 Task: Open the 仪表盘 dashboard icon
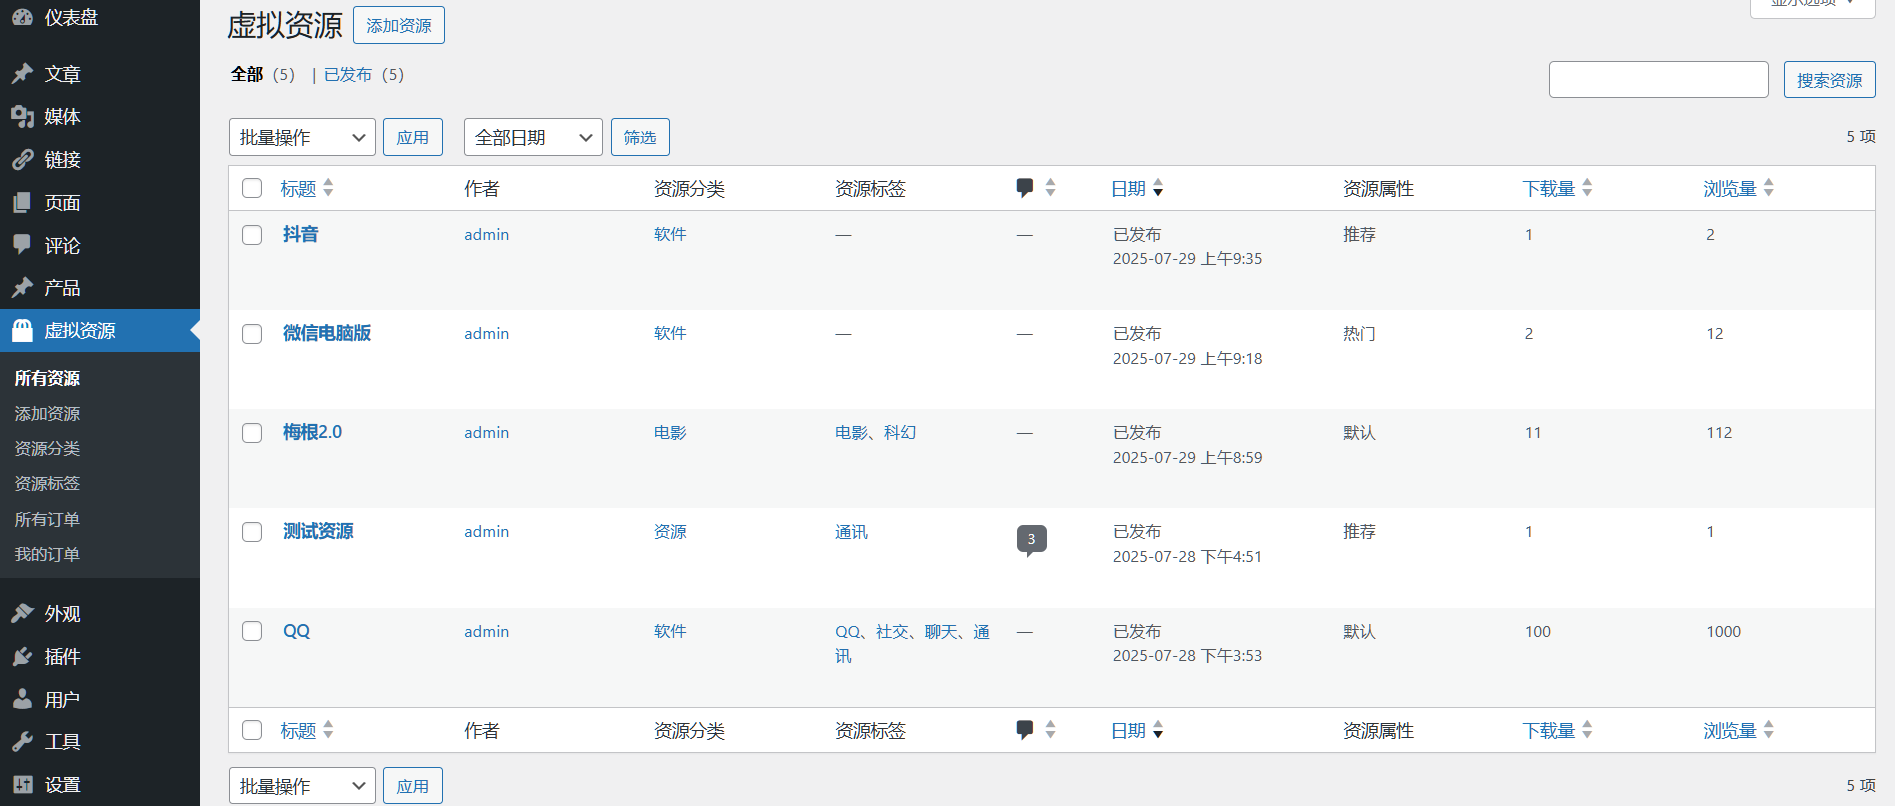[22, 17]
